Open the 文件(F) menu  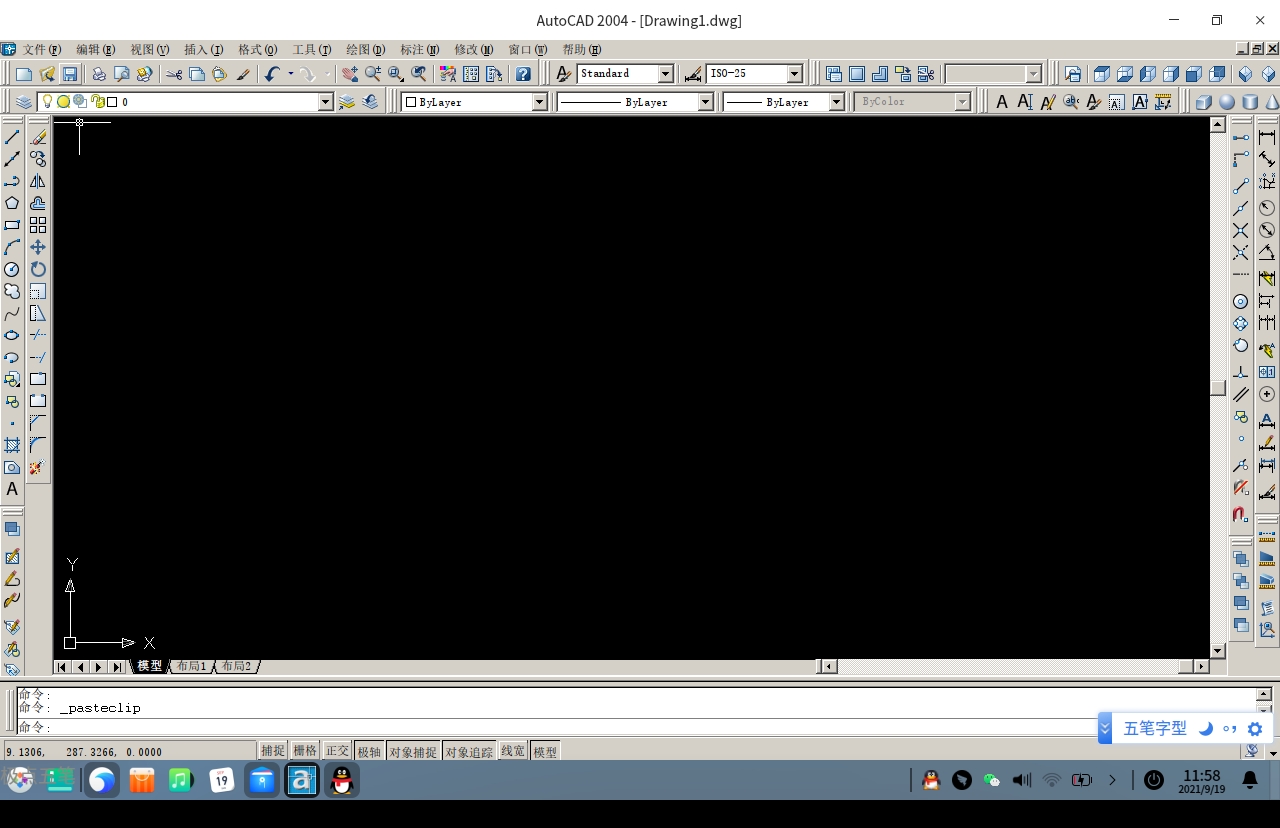(x=42, y=49)
